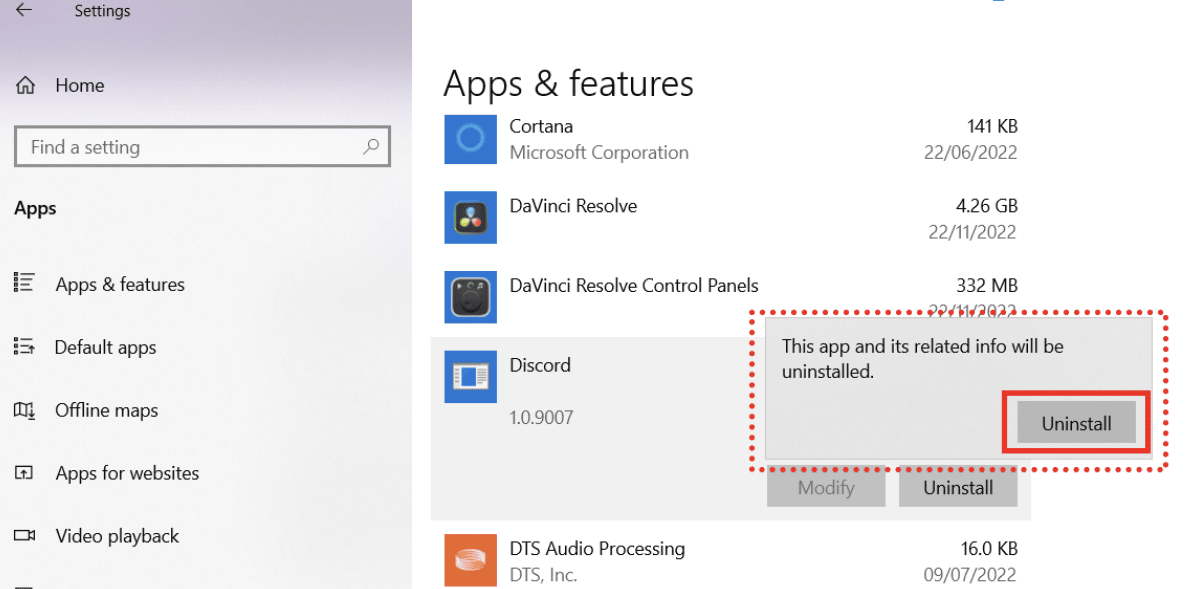Screen dimensions: 1186x589
Task: Click the 141 KB size value
Action: (992, 126)
